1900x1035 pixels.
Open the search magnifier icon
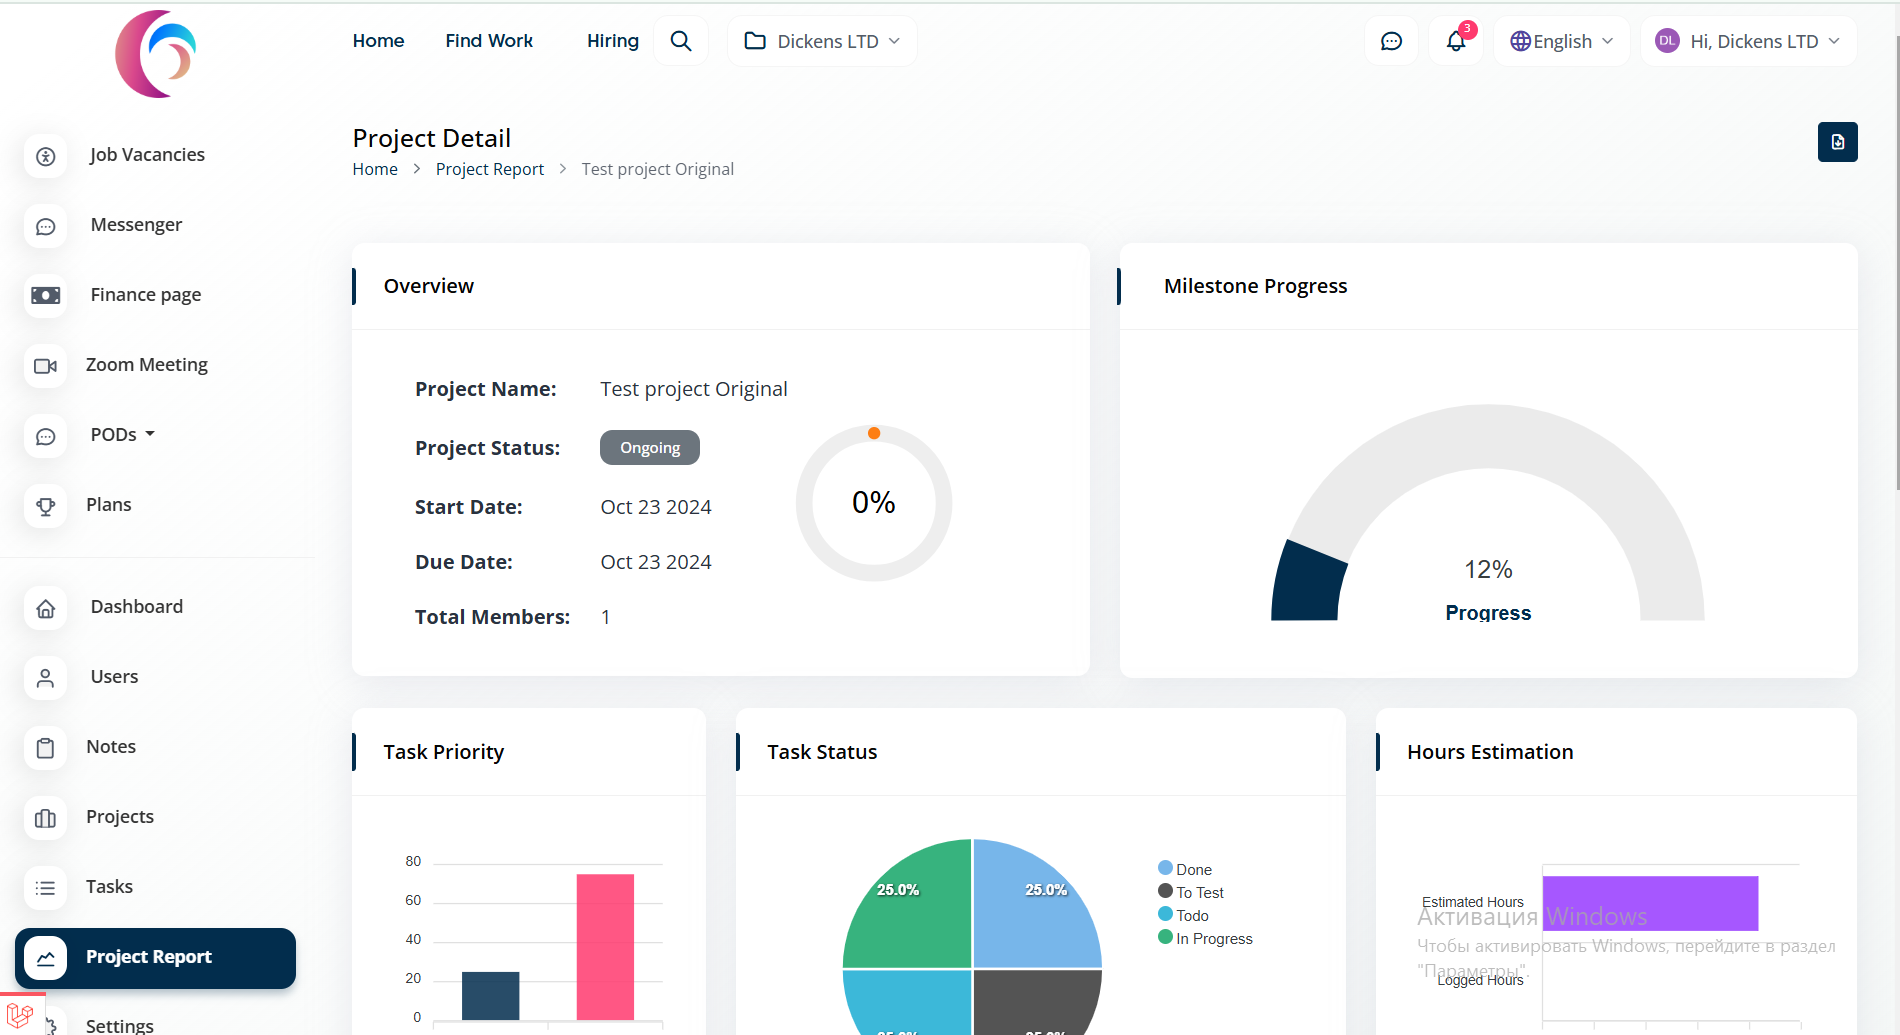tap(681, 41)
